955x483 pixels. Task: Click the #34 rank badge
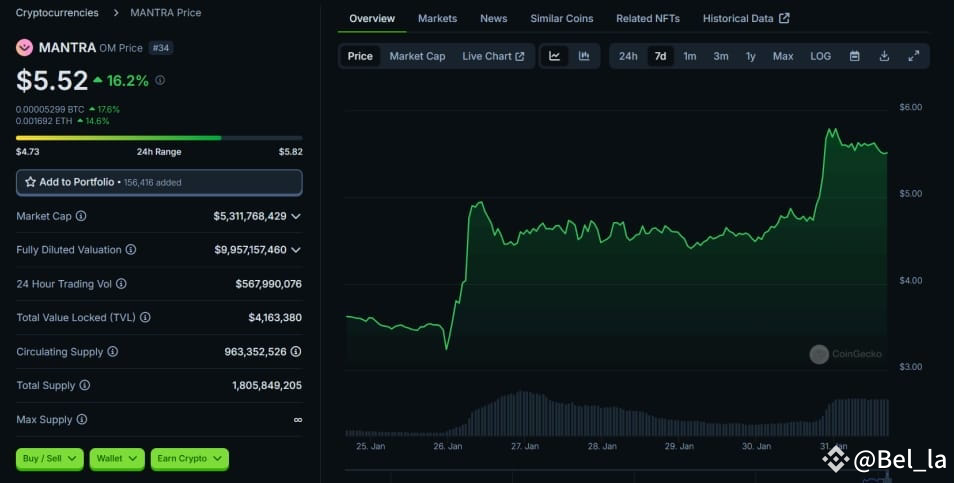tap(161, 48)
